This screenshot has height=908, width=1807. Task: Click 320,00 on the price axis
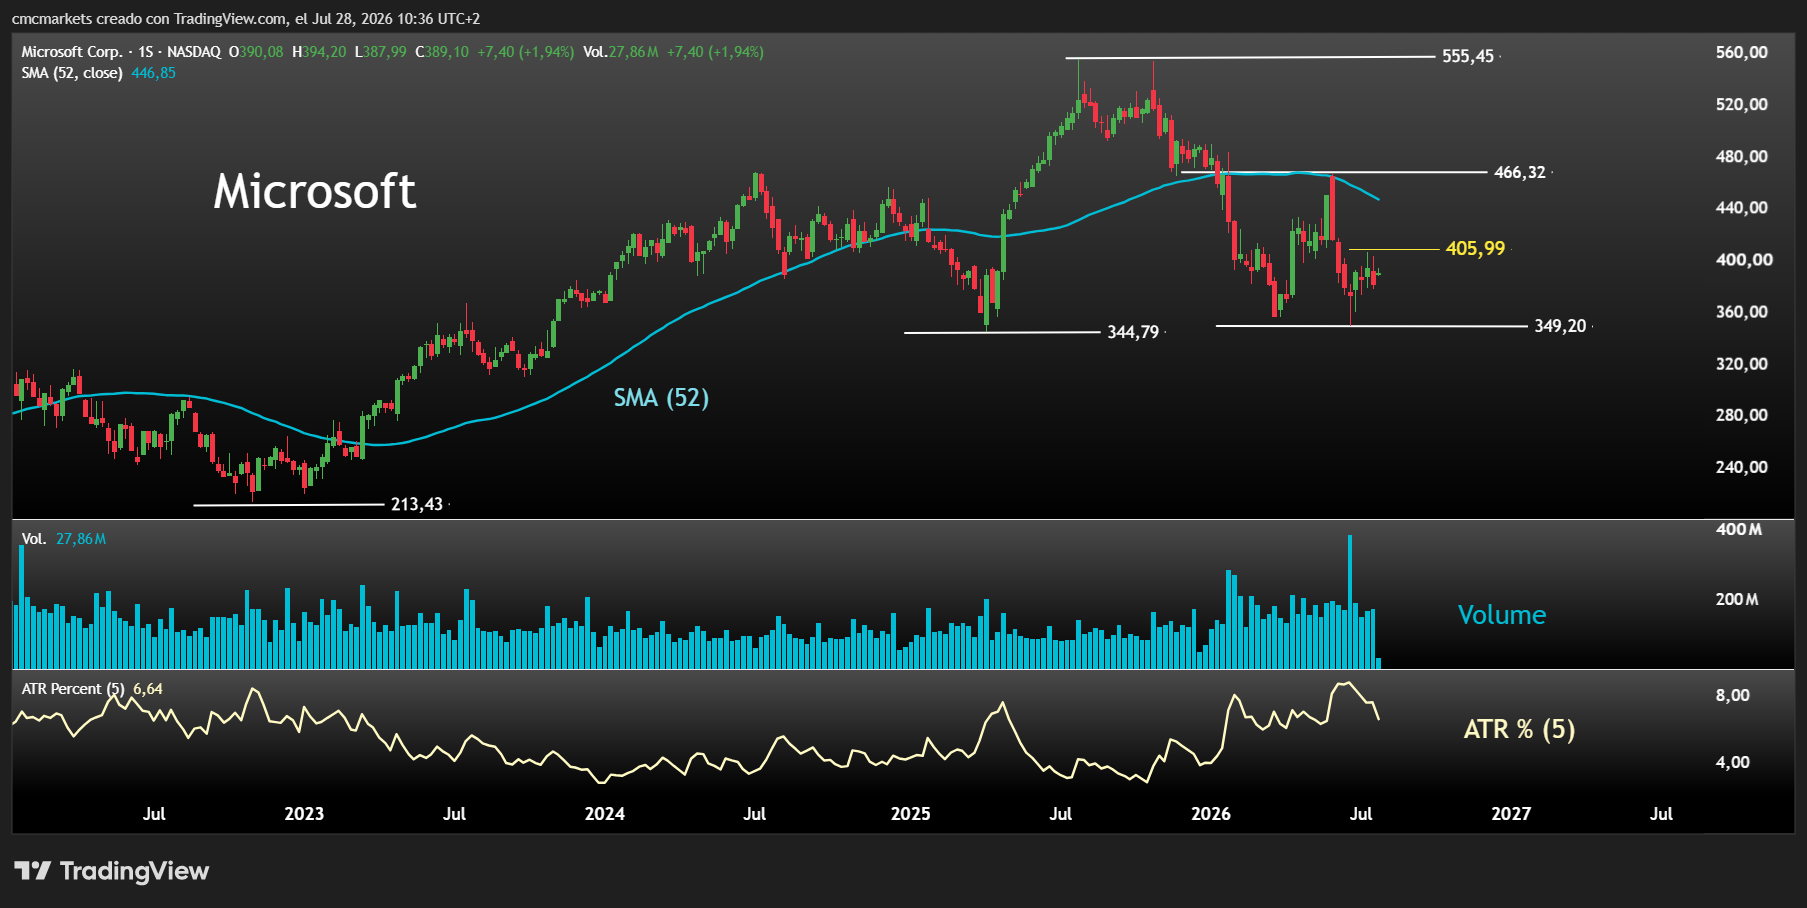[1742, 364]
